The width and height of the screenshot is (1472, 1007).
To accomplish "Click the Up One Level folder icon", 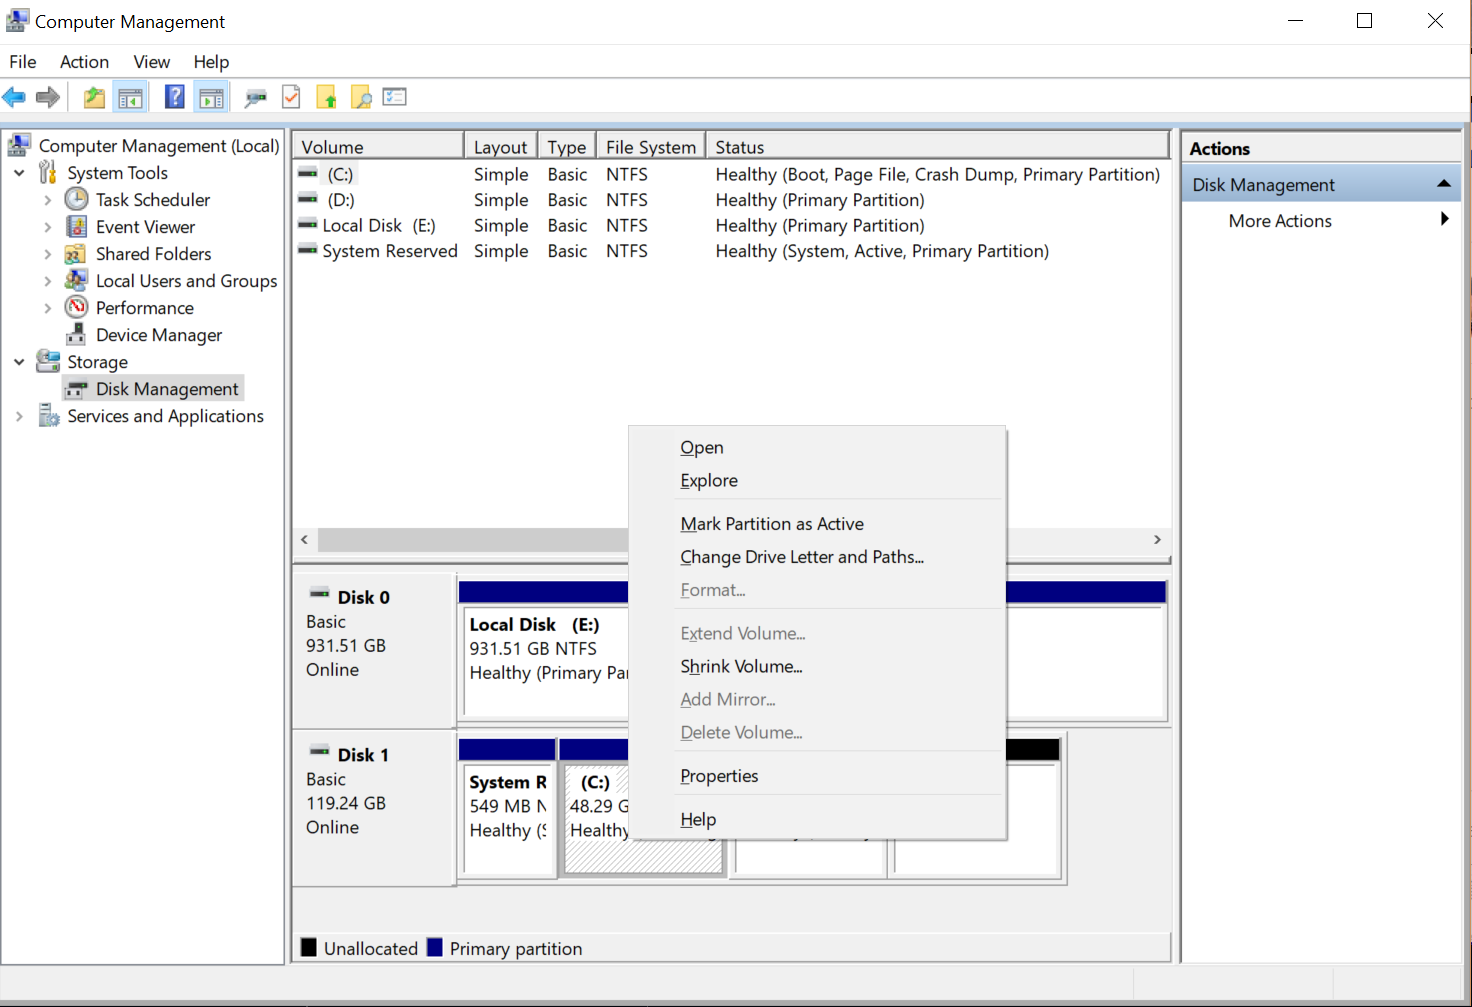I will pyautogui.click(x=94, y=97).
